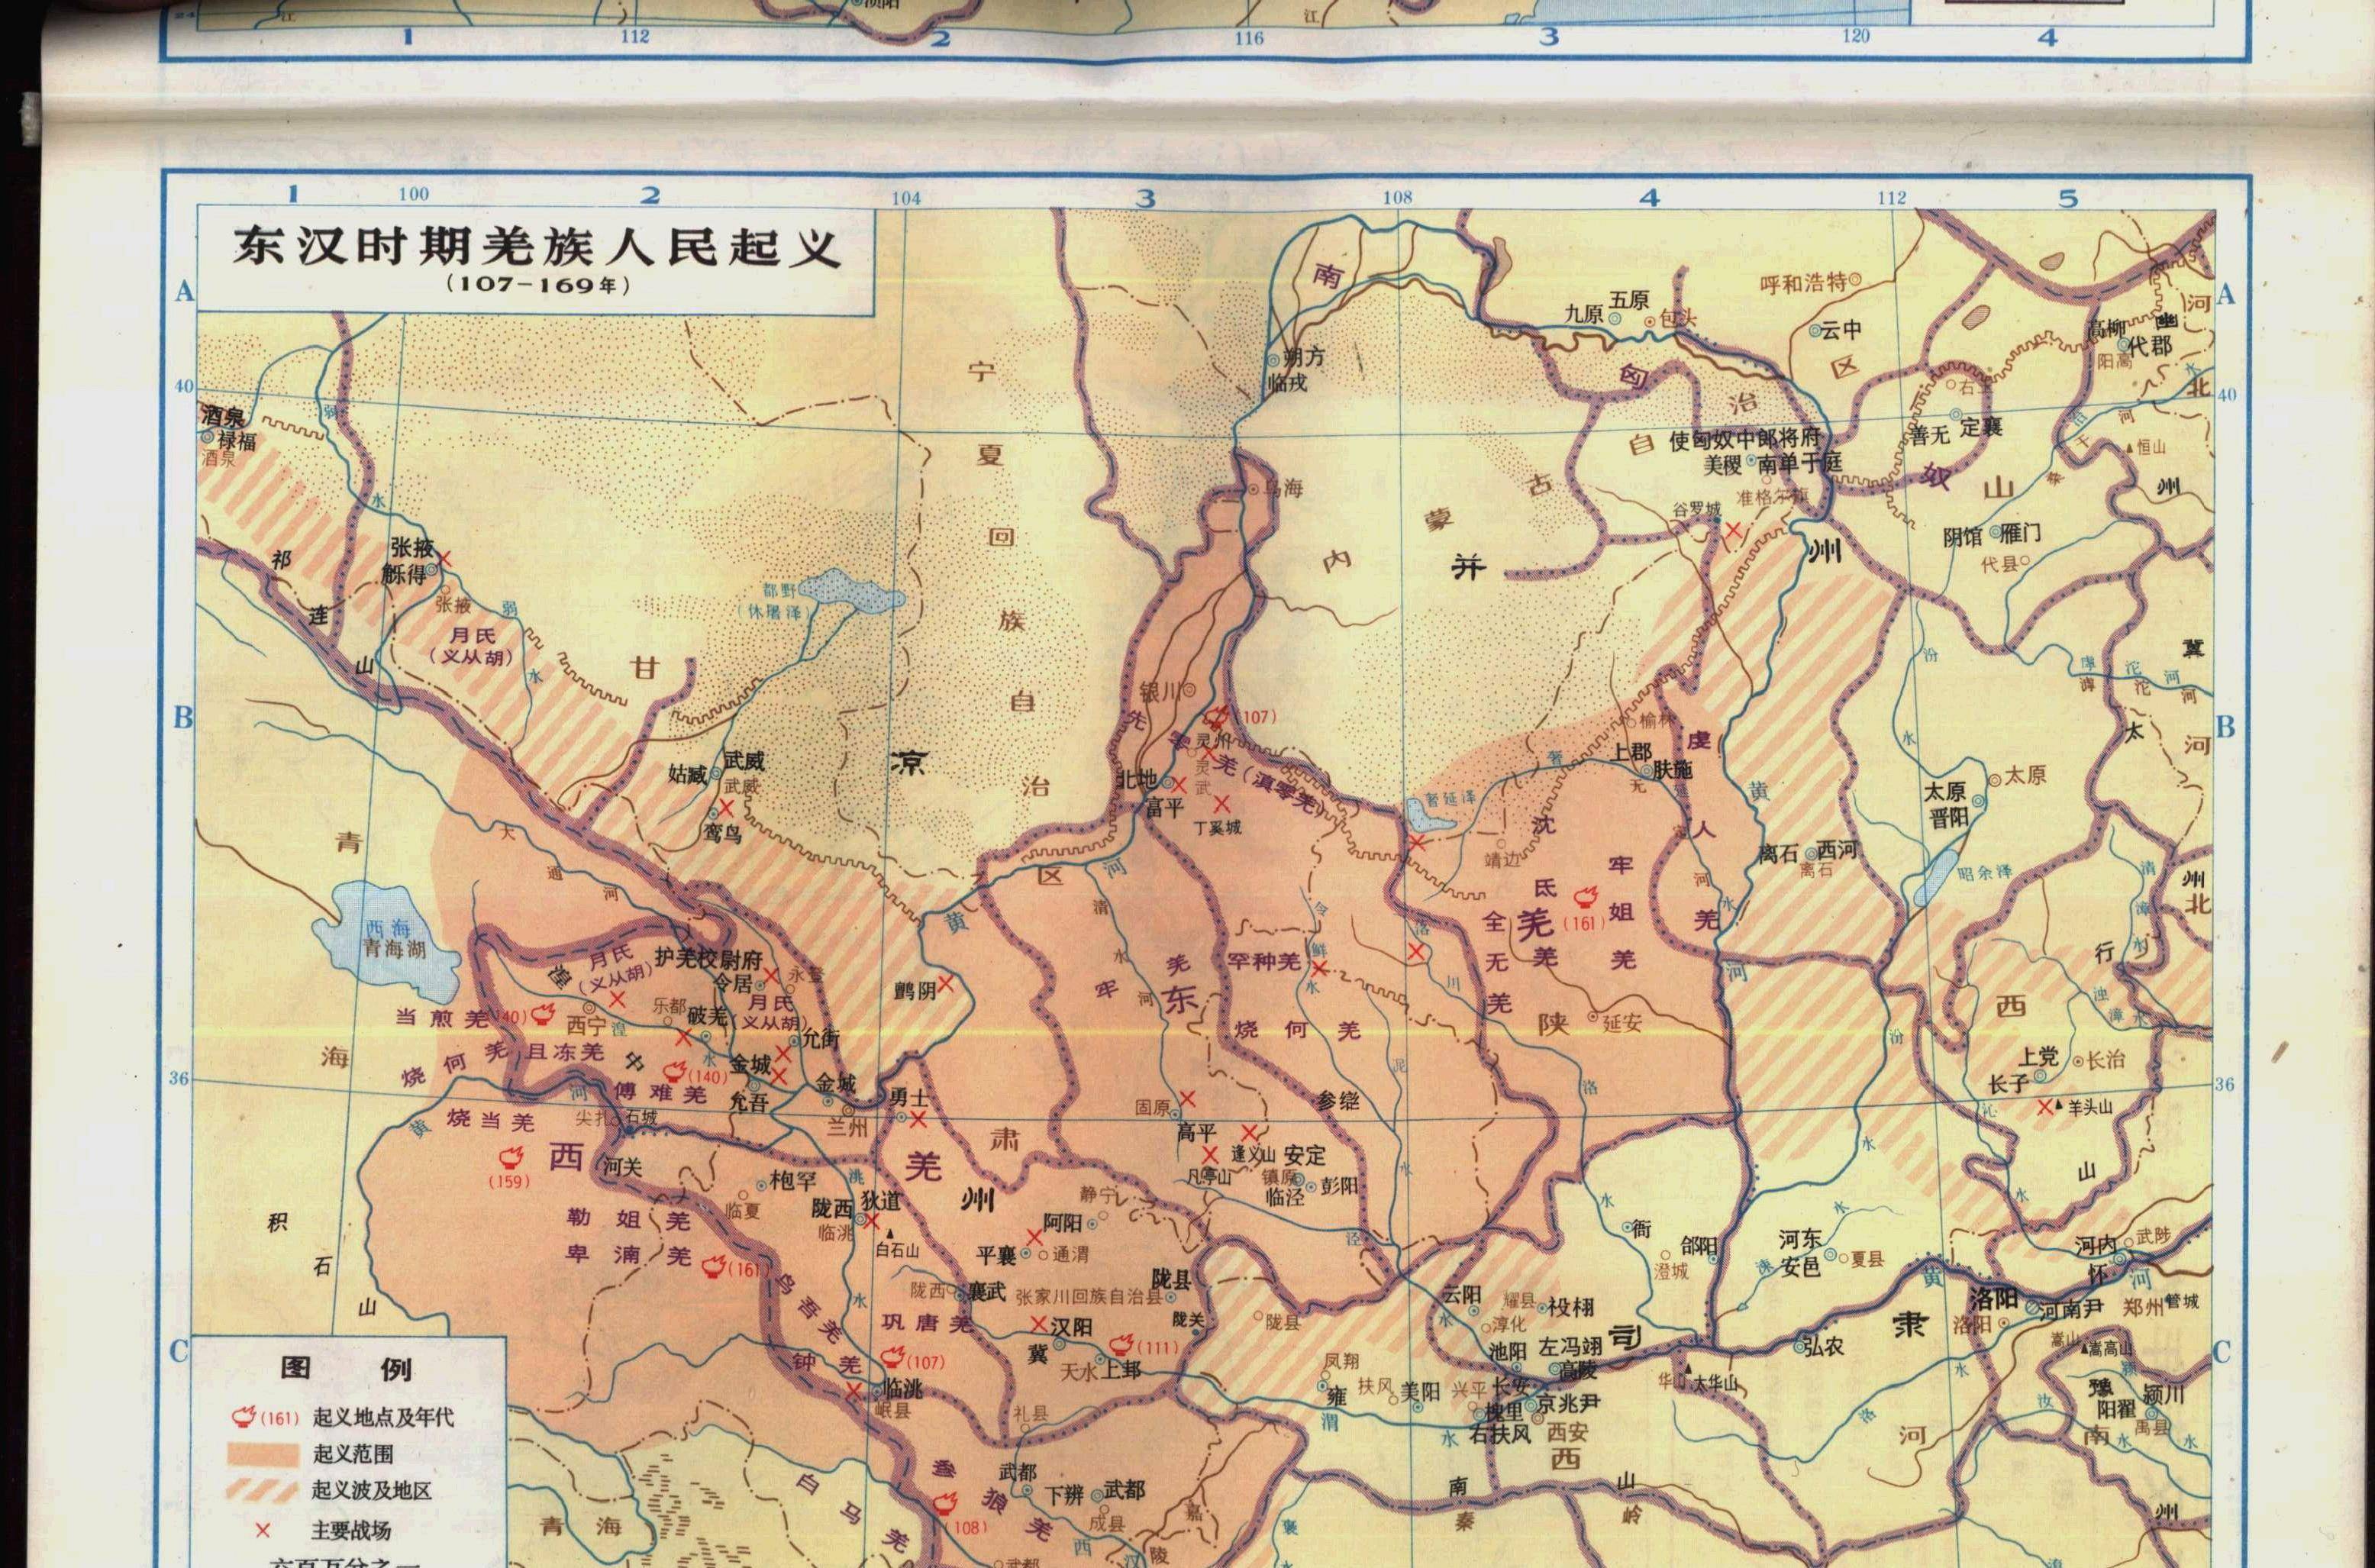Click the 肤施 label
Screen dimensions: 2375x1568
click(1673, 769)
